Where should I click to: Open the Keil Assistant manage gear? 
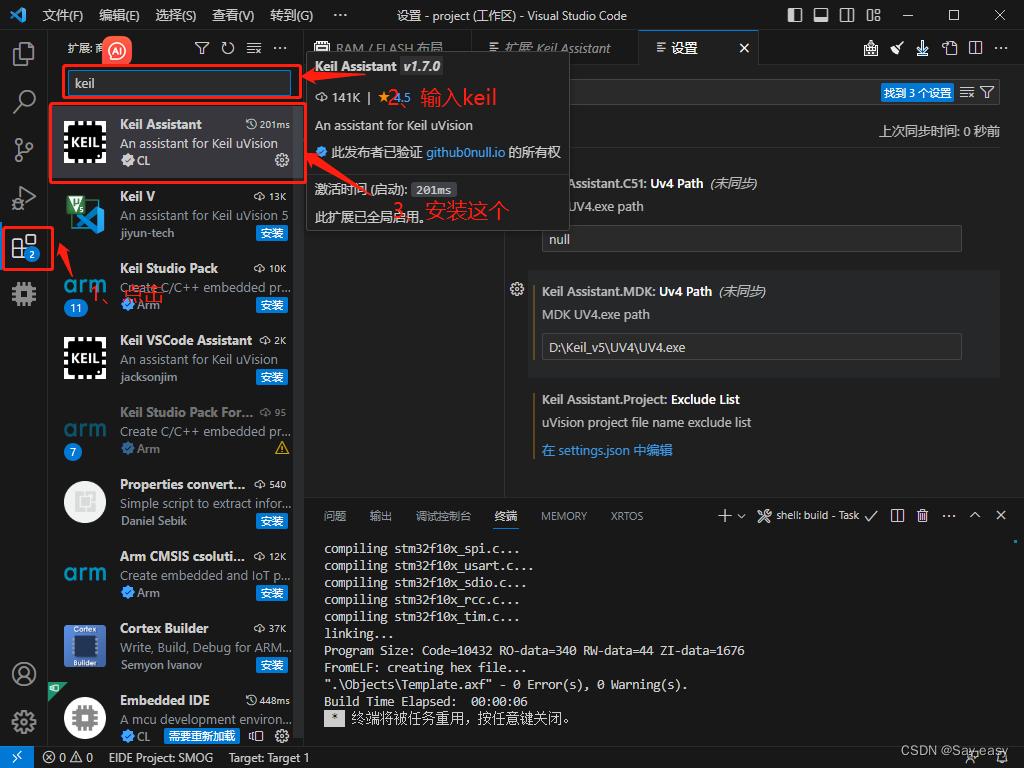(x=282, y=160)
